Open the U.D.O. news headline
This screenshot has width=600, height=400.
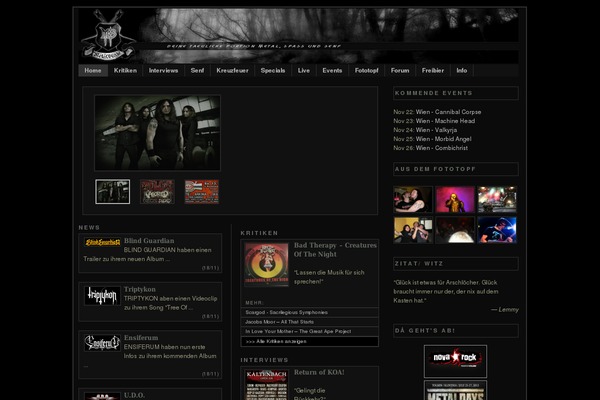[x=134, y=395]
